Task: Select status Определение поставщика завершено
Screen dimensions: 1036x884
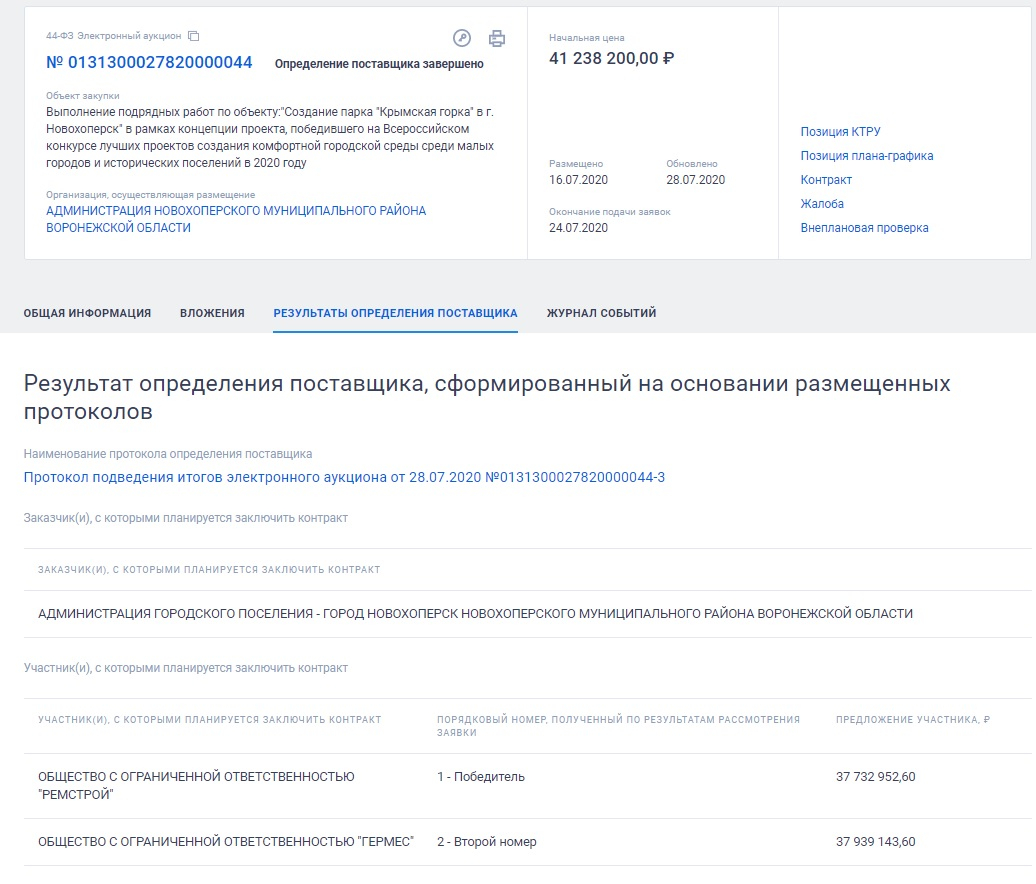Action: pyautogui.click(x=379, y=64)
